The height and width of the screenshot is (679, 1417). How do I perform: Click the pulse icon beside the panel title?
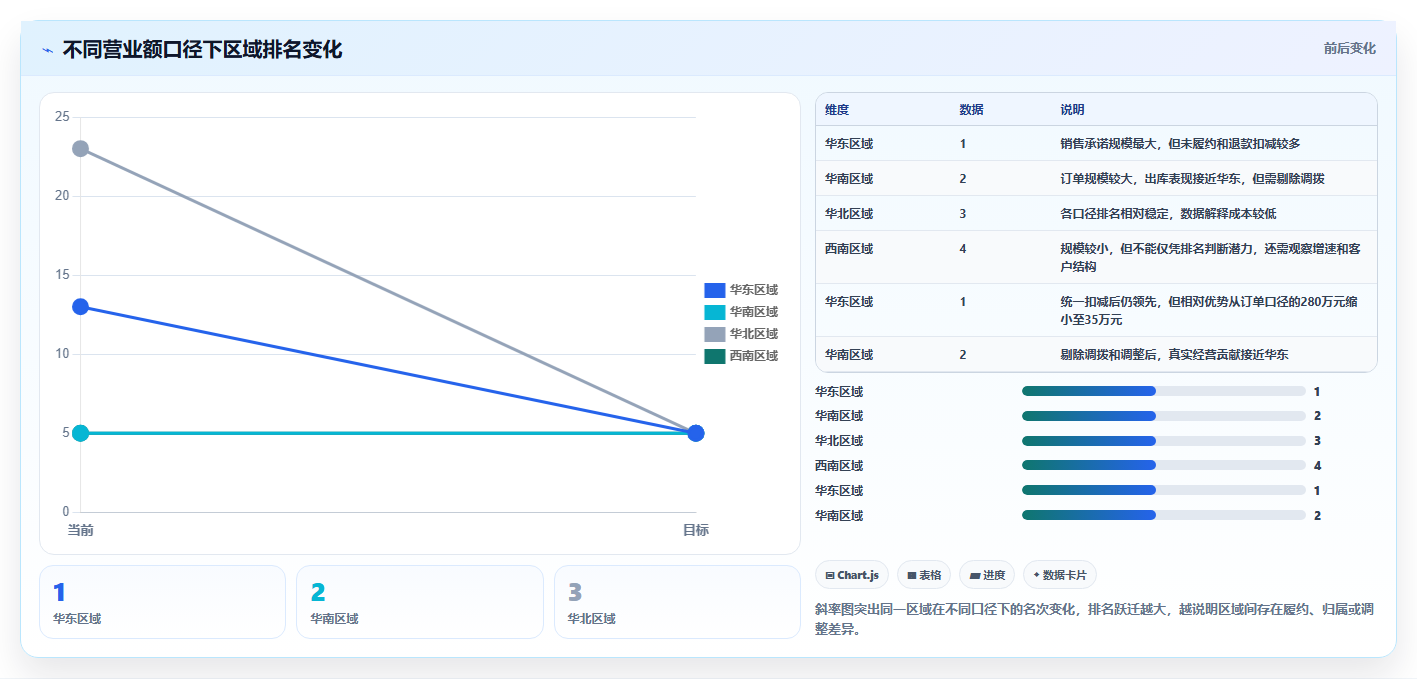pyautogui.click(x=47, y=50)
